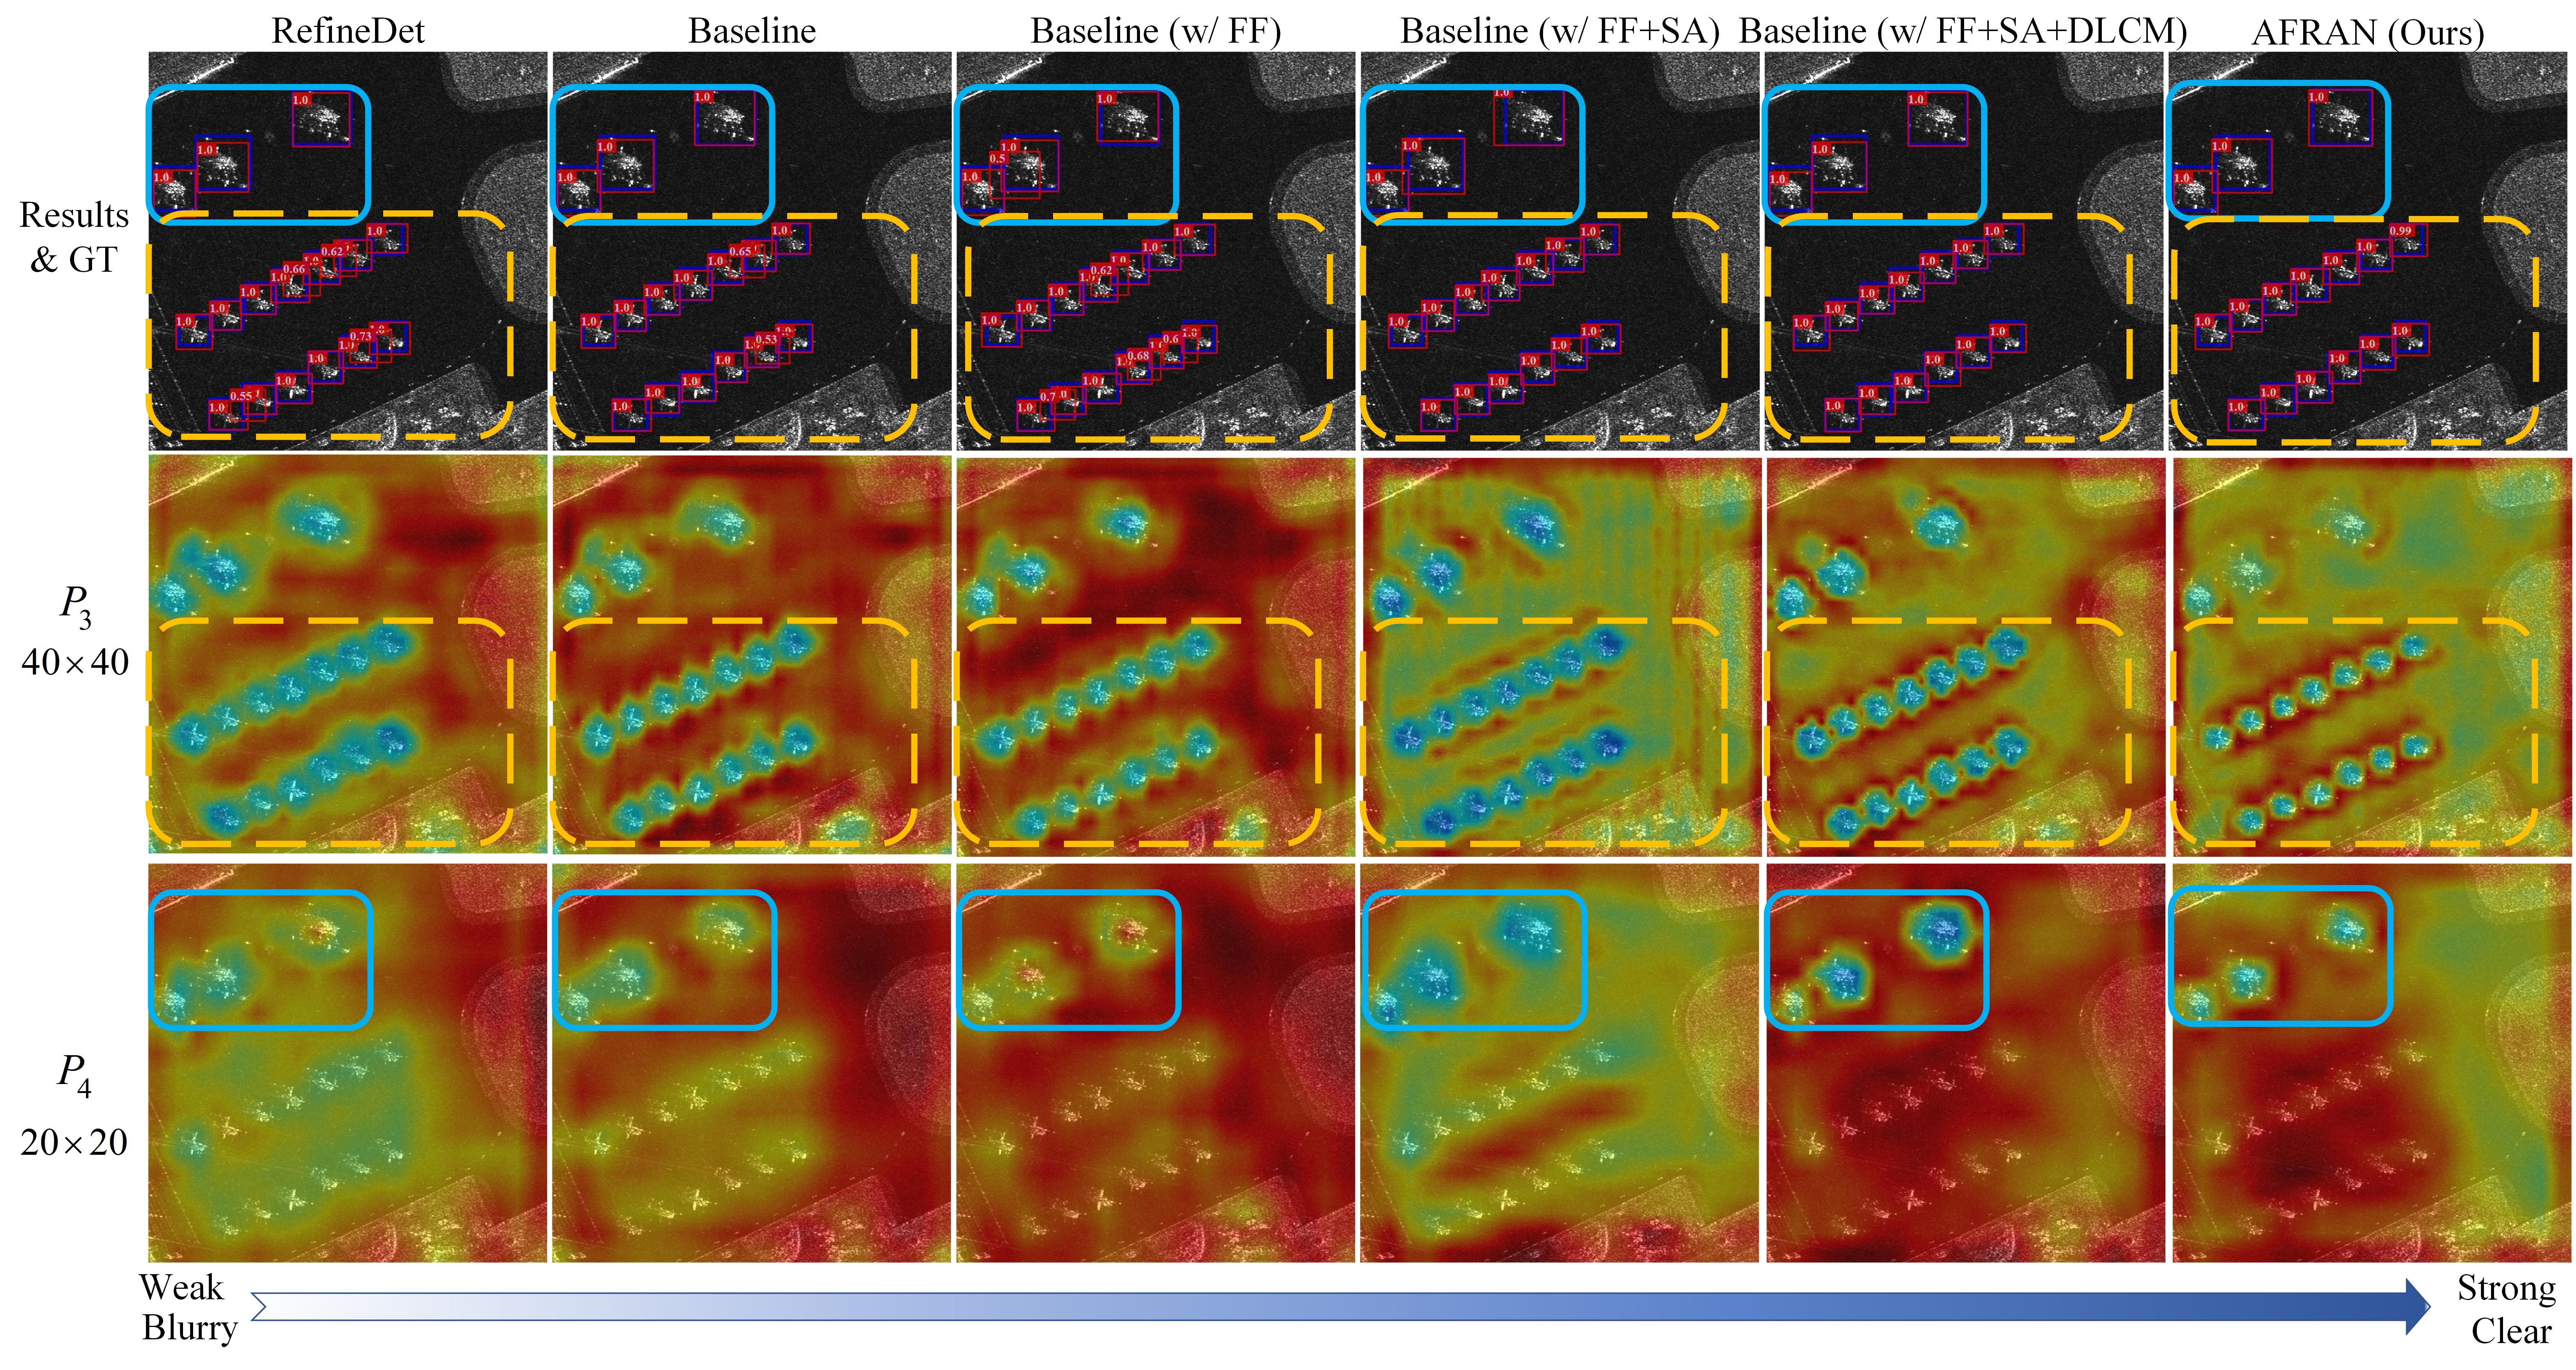The width and height of the screenshot is (2576, 1370).
Task: Open the Baseline (w/ FF+SA+DLCM) Results & GT image
Action: point(1964,251)
